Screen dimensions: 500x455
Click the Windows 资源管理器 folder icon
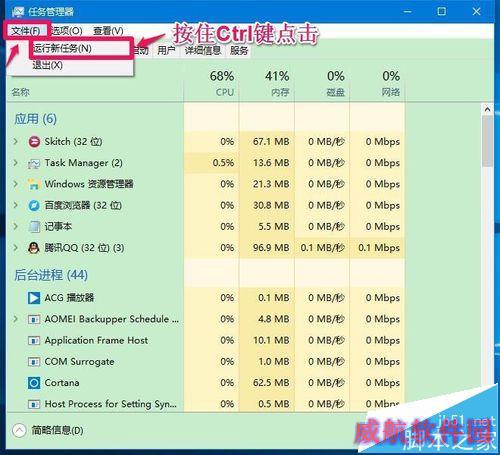click(x=34, y=184)
